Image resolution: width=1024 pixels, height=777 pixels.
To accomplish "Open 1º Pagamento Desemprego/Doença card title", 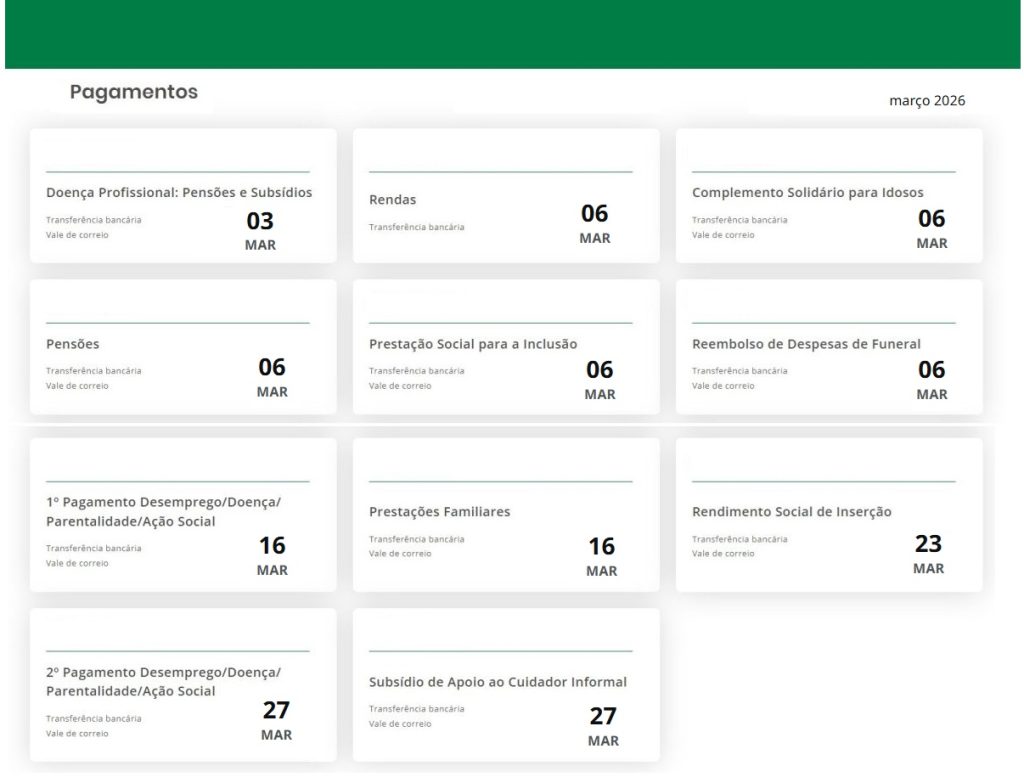I will [163, 511].
